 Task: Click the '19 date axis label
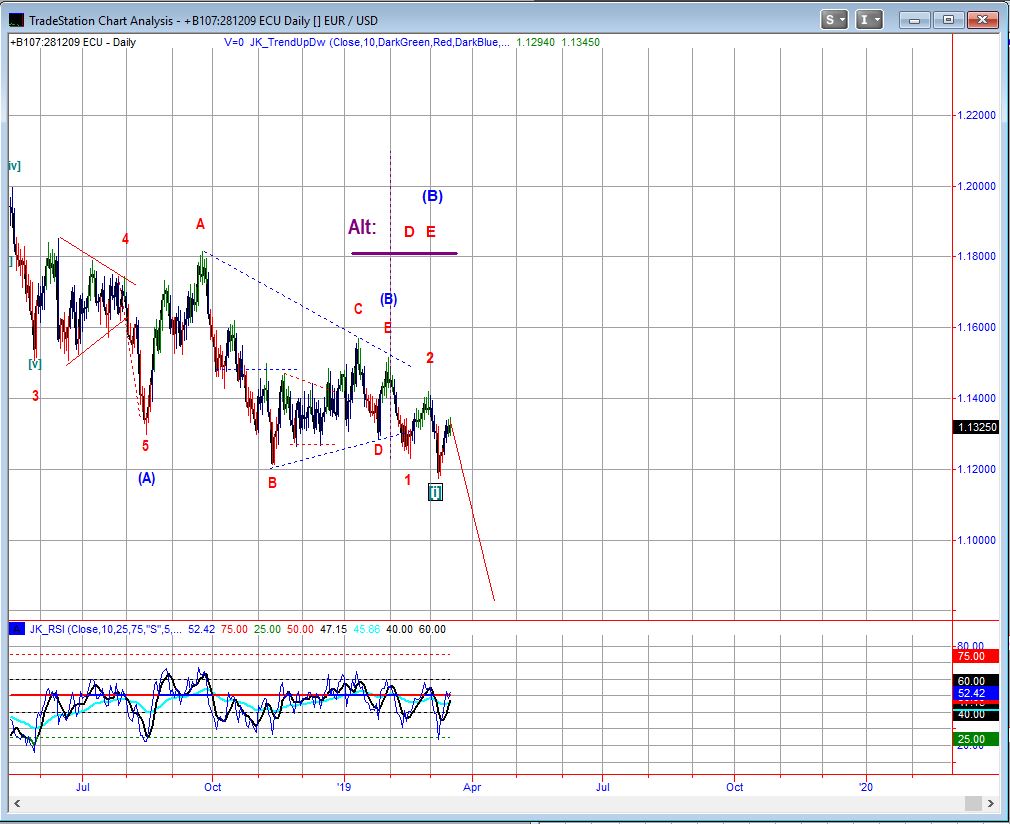pyautogui.click(x=344, y=787)
